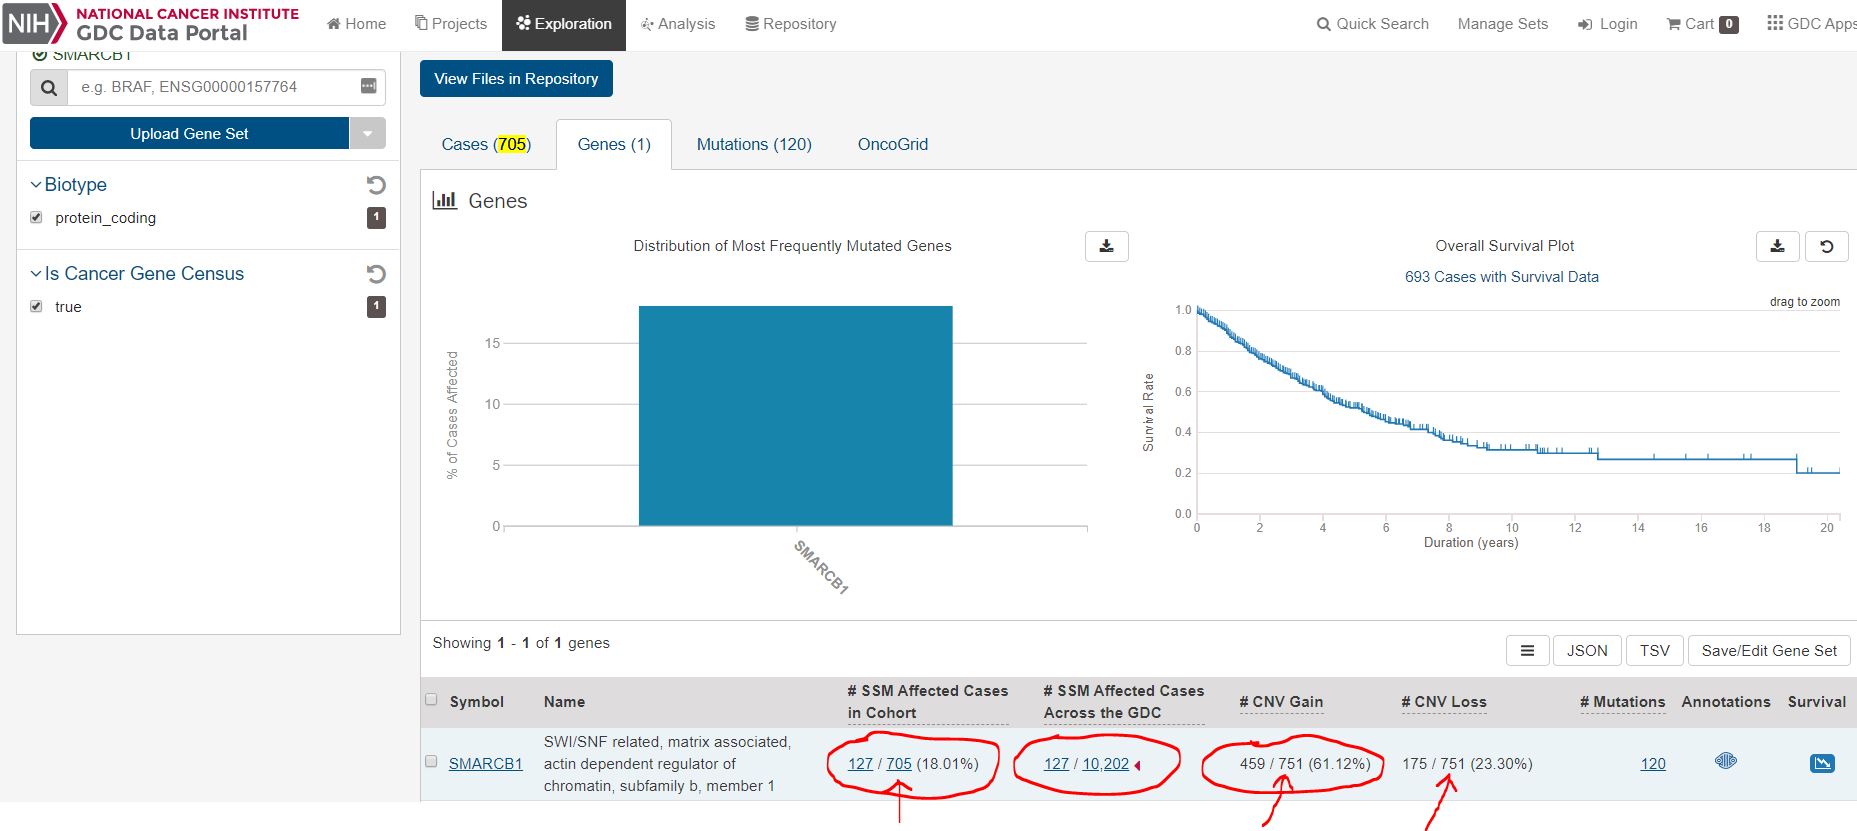The width and height of the screenshot is (1857, 831).
Task: Open the Projects page
Action: (x=451, y=24)
